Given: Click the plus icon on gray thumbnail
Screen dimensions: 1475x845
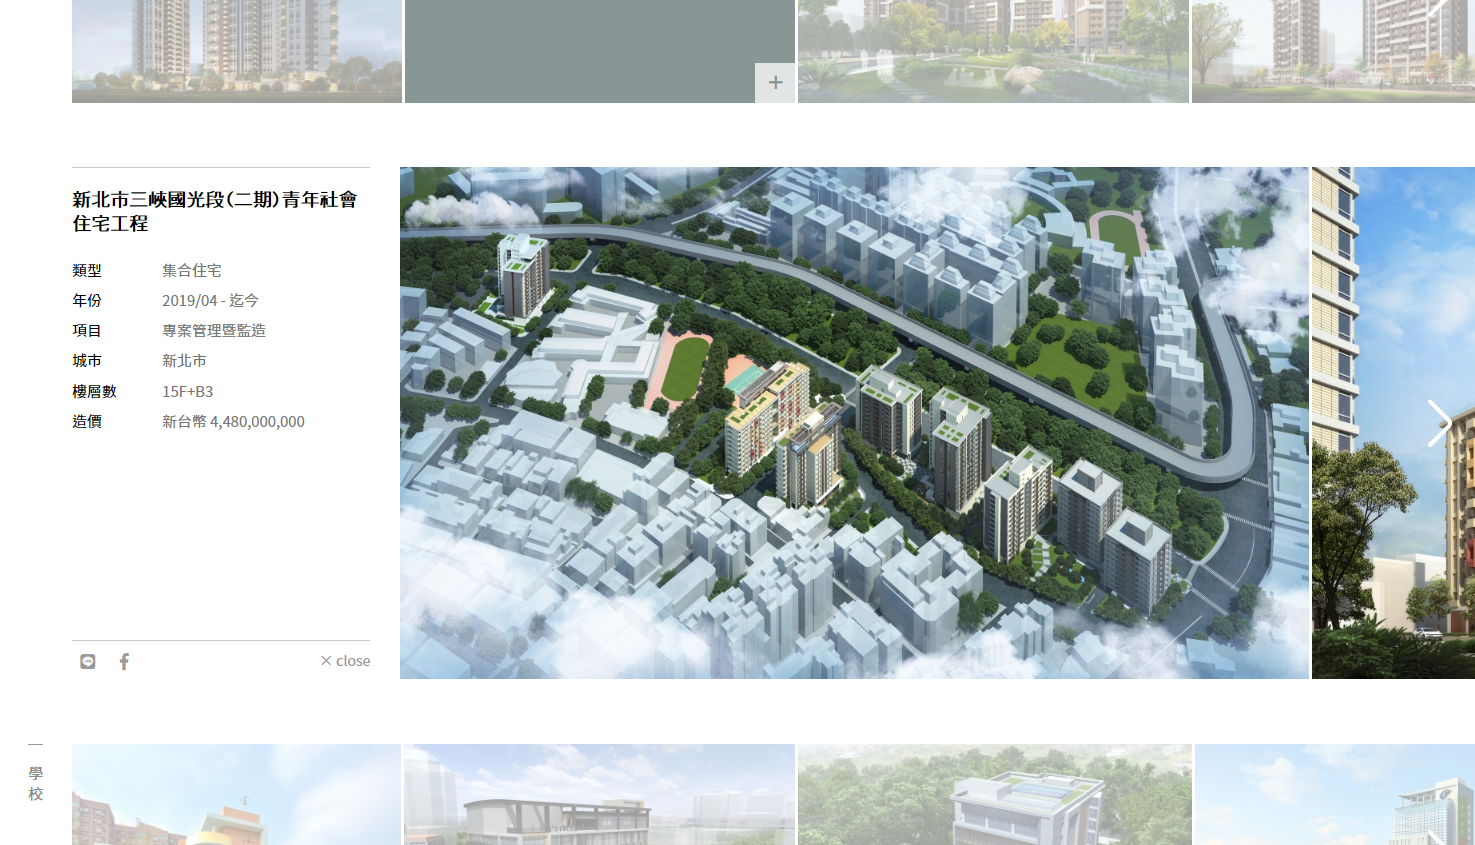Looking at the screenshot, I should click(775, 83).
